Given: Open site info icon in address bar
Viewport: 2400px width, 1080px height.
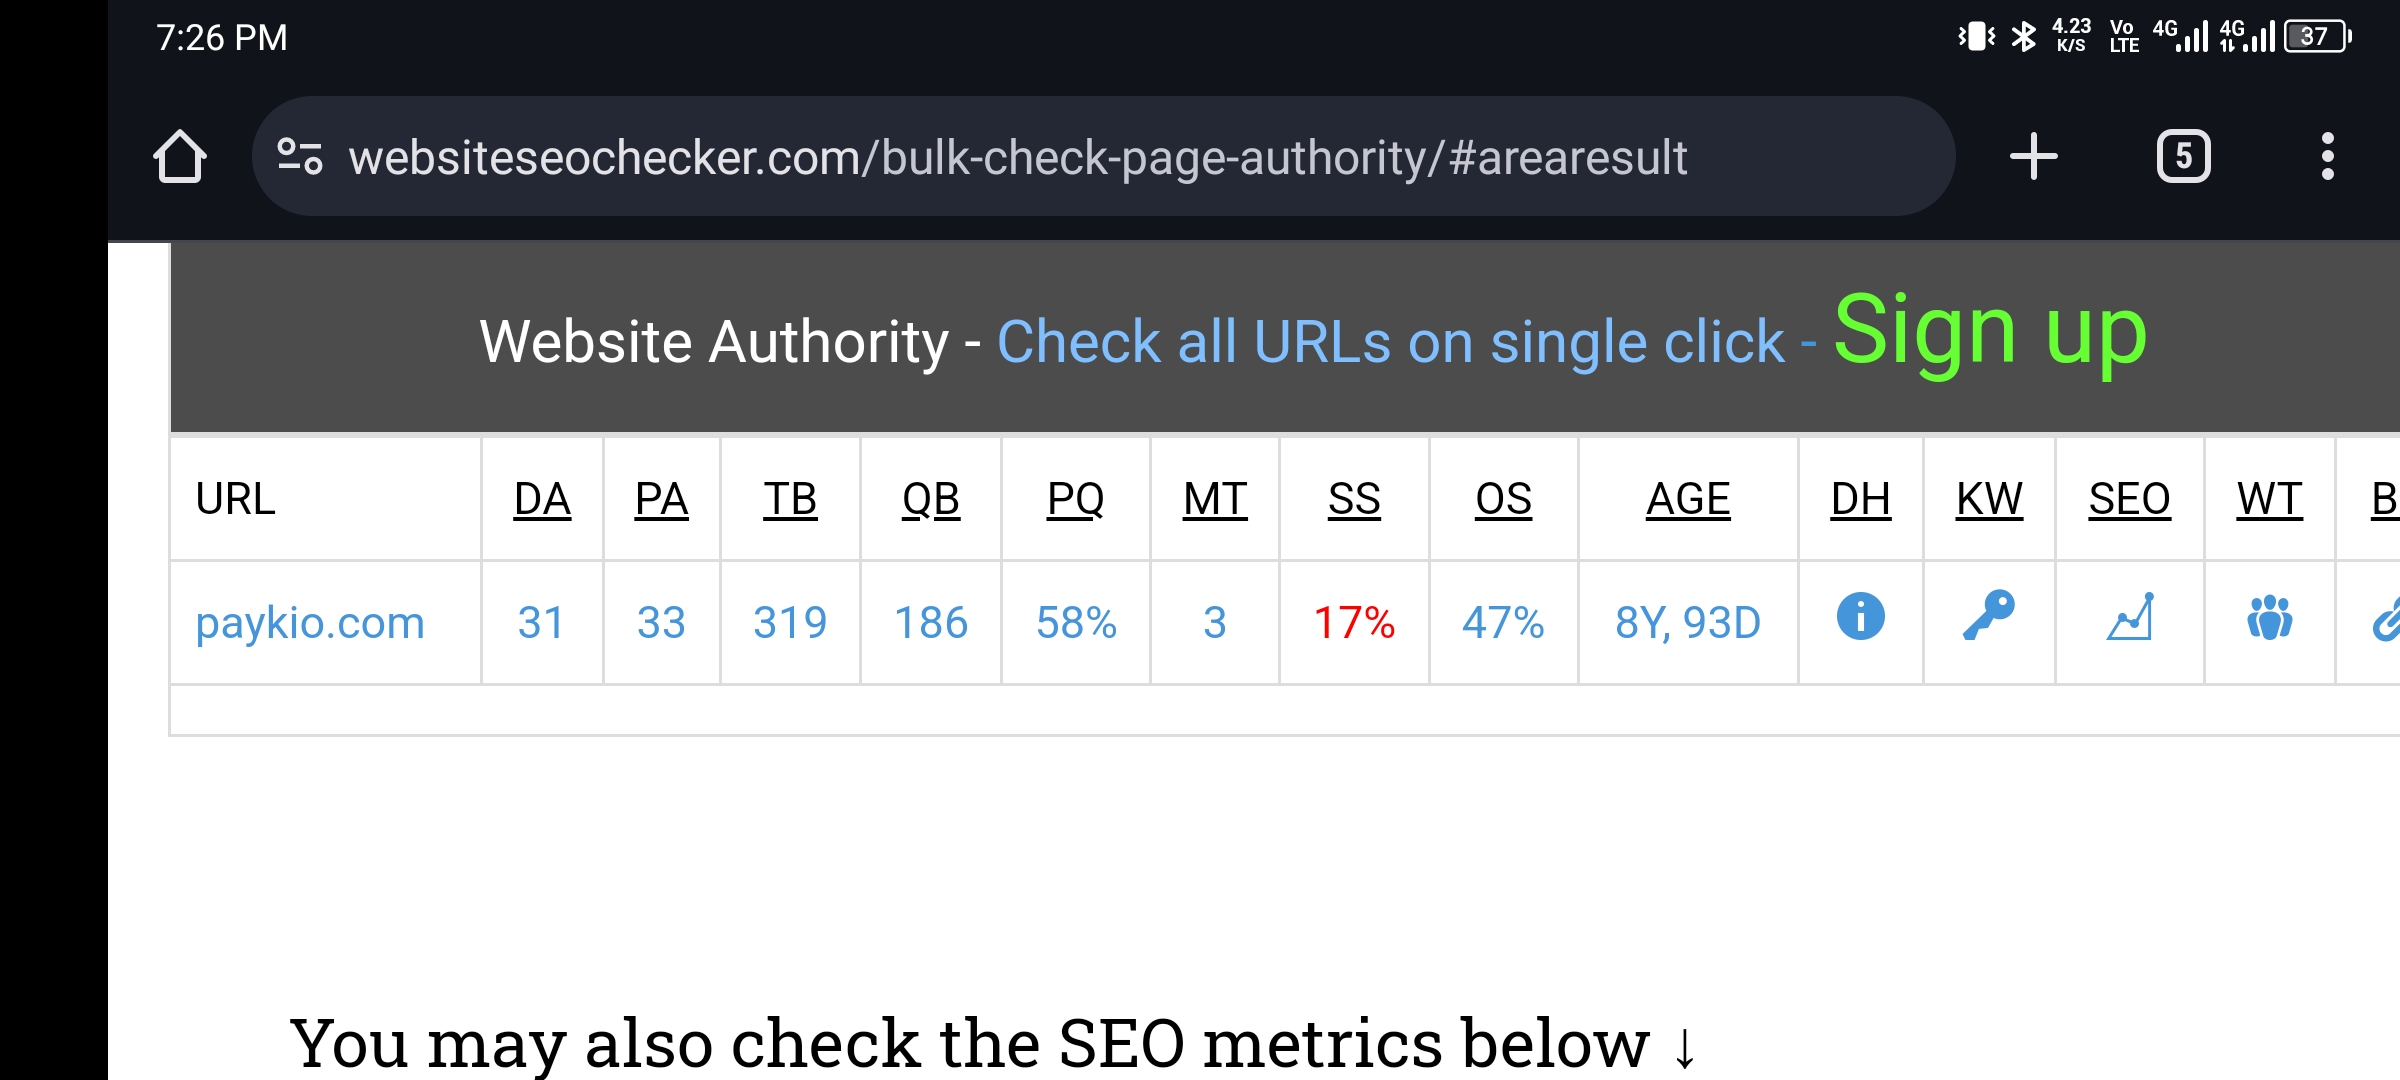Looking at the screenshot, I should point(300,157).
